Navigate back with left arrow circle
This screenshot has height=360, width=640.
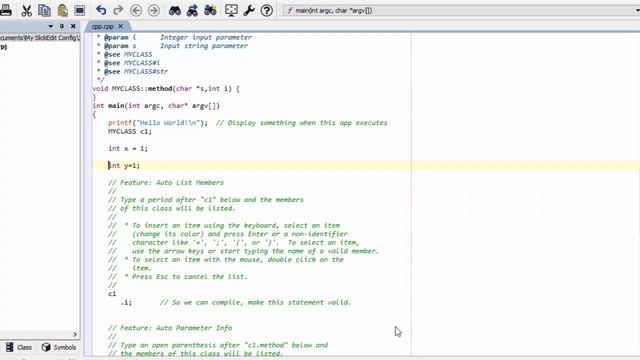tap(136, 11)
